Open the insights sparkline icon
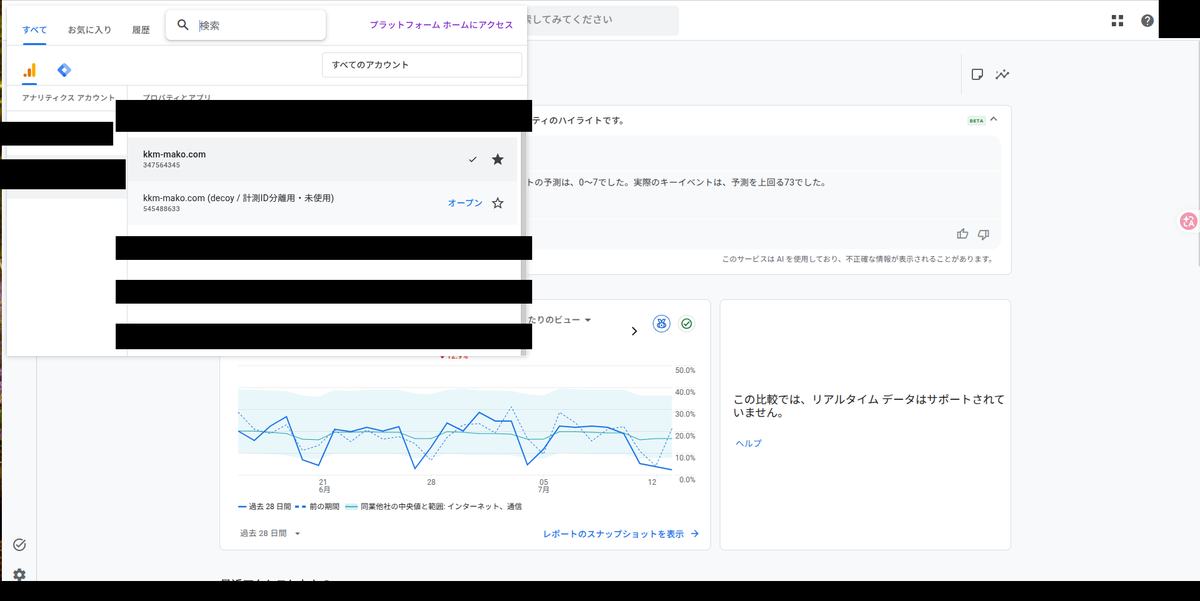 click(1002, 74)
